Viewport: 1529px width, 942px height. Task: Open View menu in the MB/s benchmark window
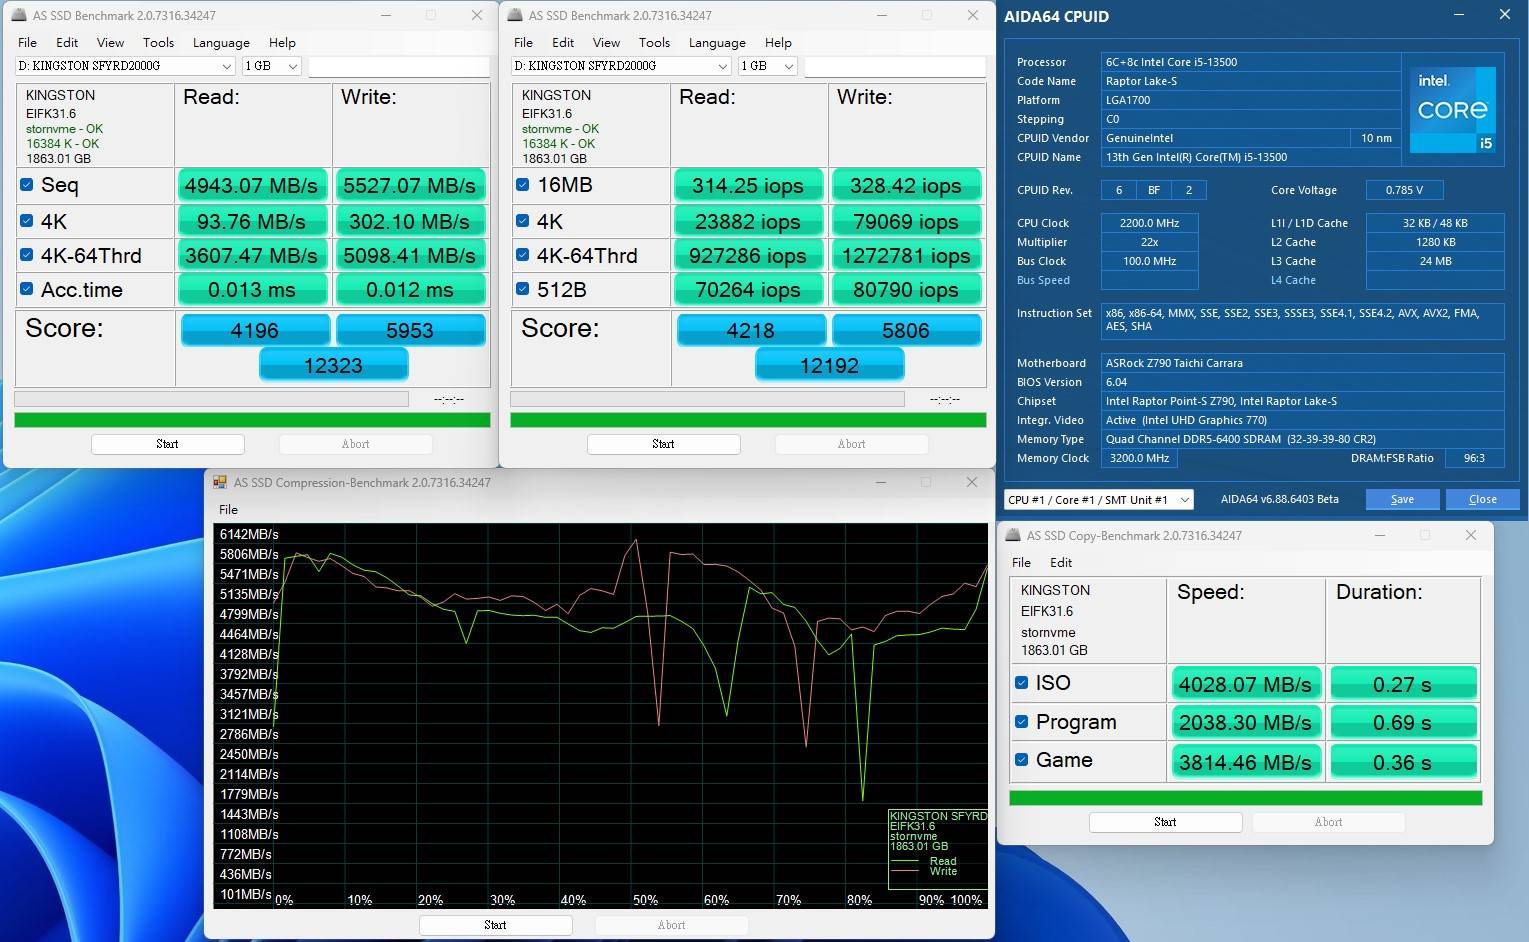pos(110,42)
